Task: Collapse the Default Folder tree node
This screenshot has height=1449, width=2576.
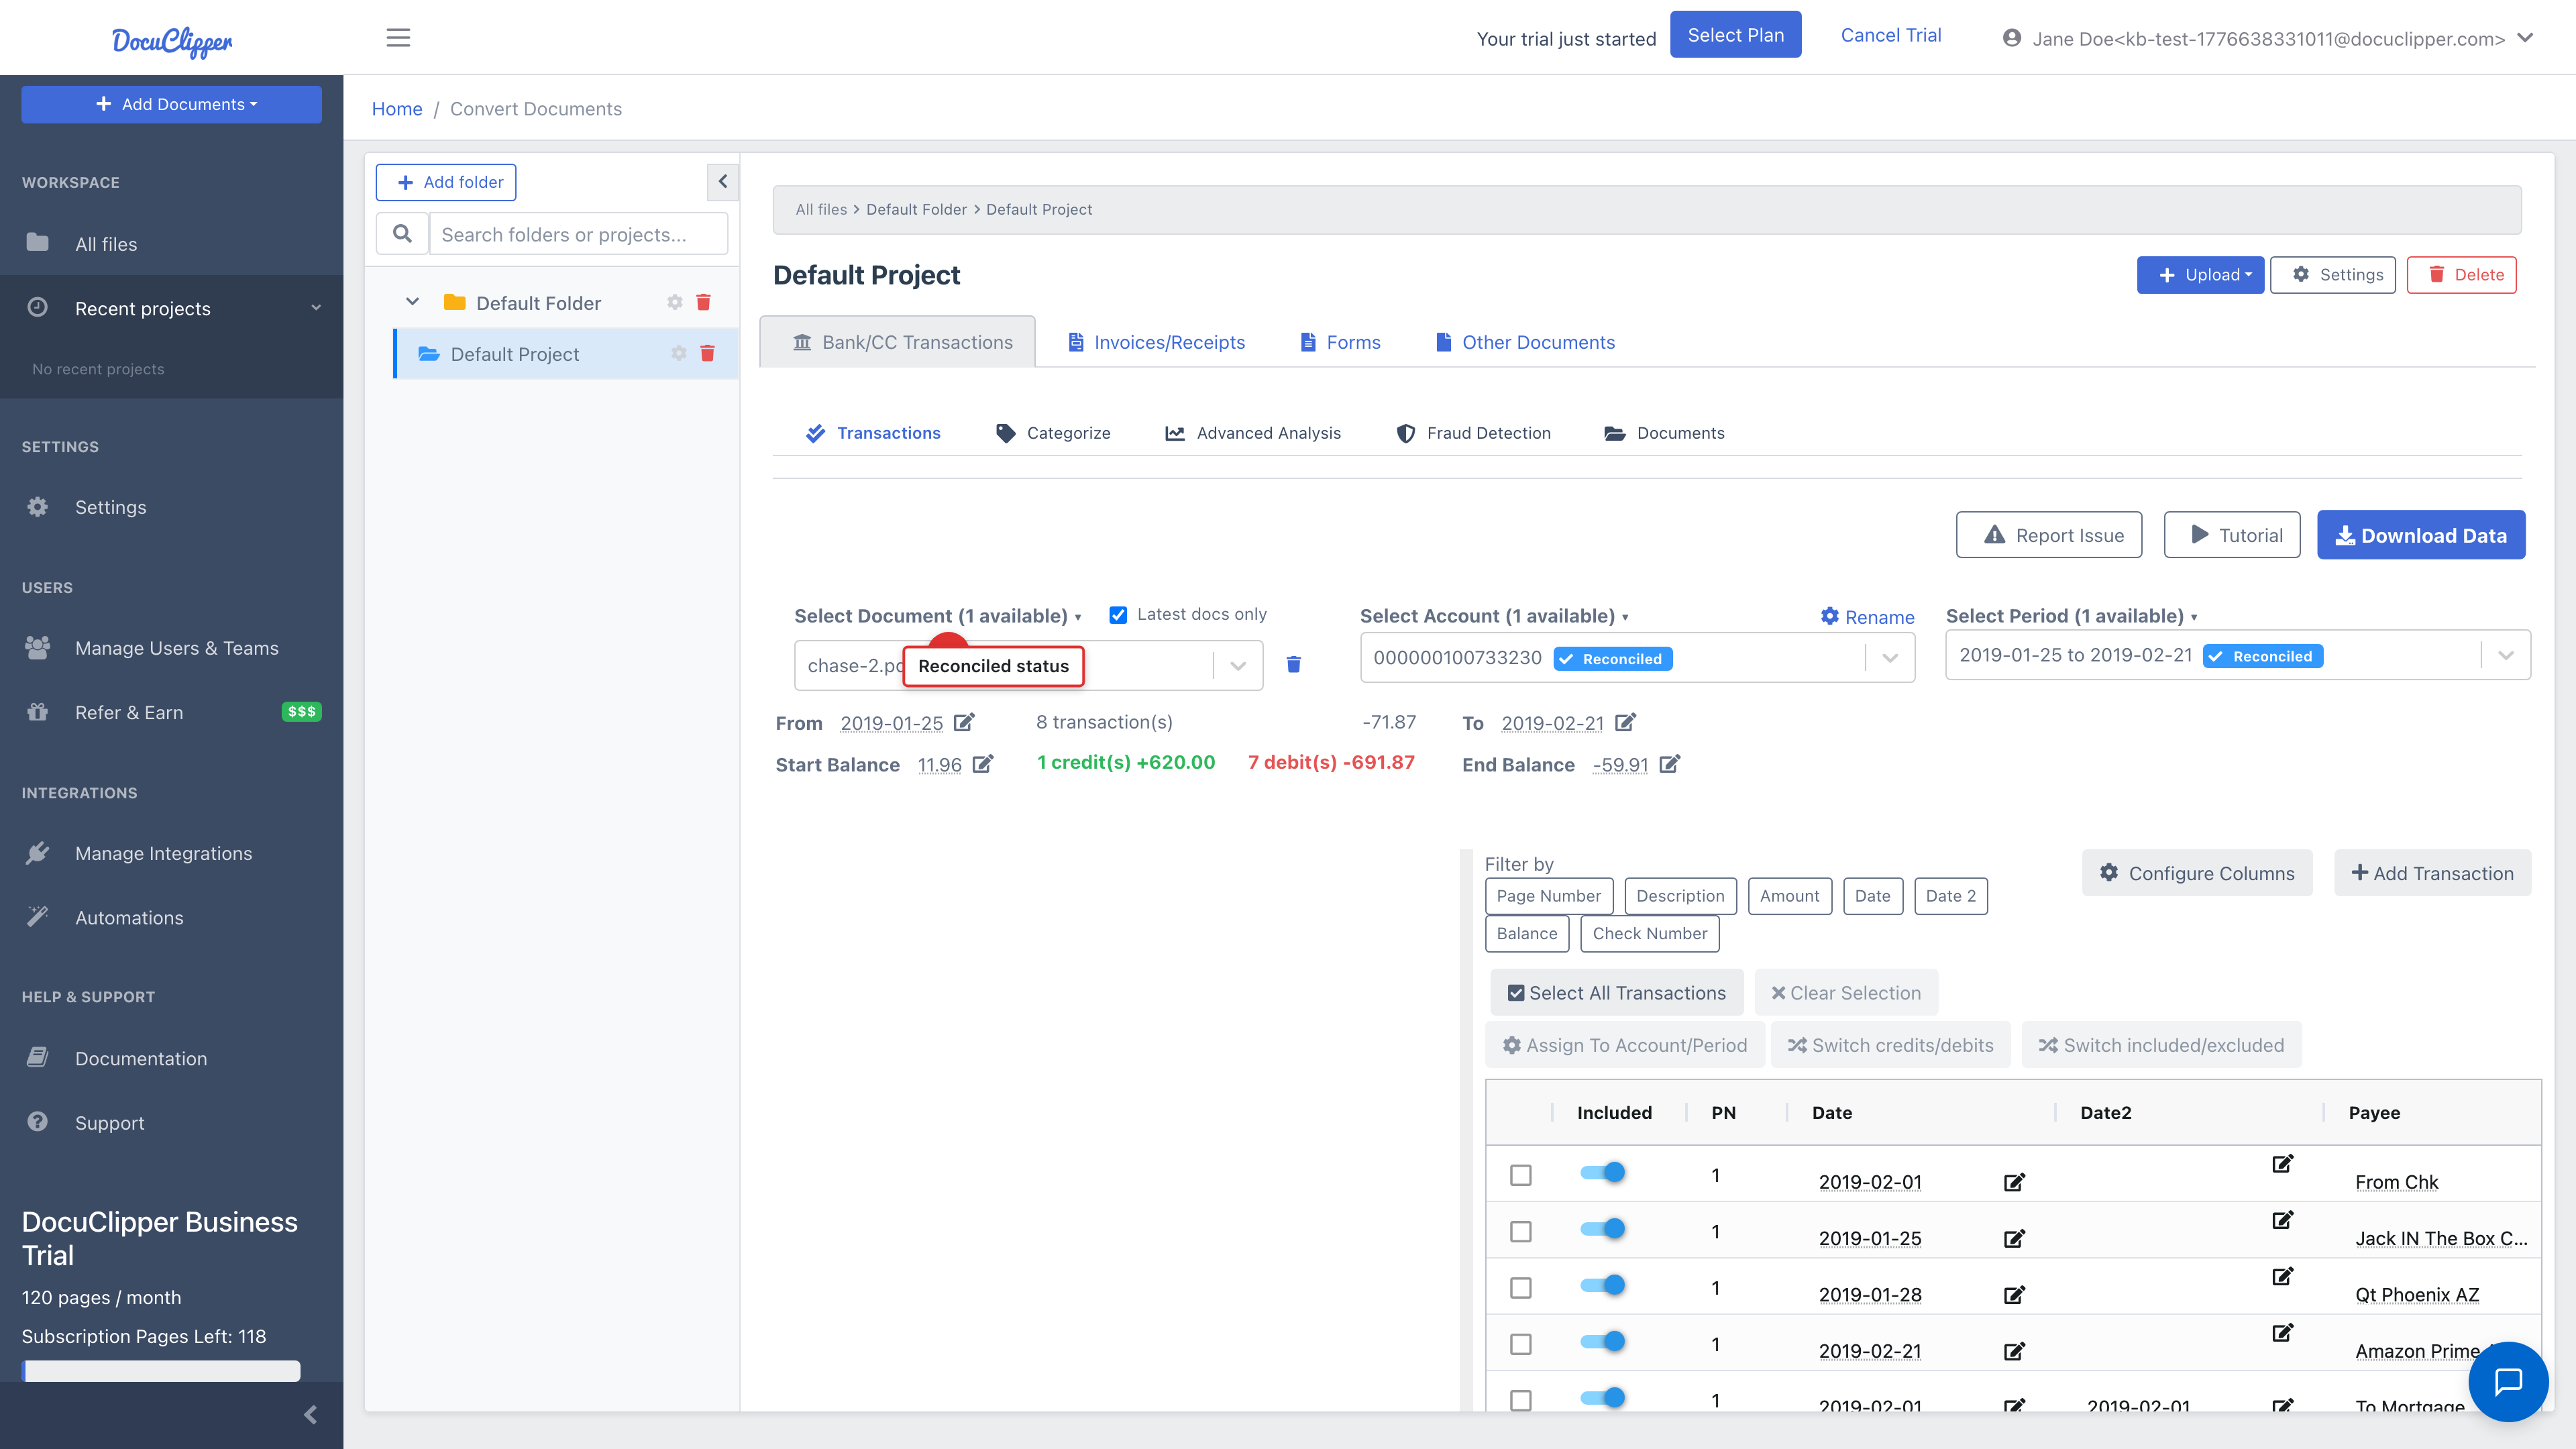Action: (412, 301)
